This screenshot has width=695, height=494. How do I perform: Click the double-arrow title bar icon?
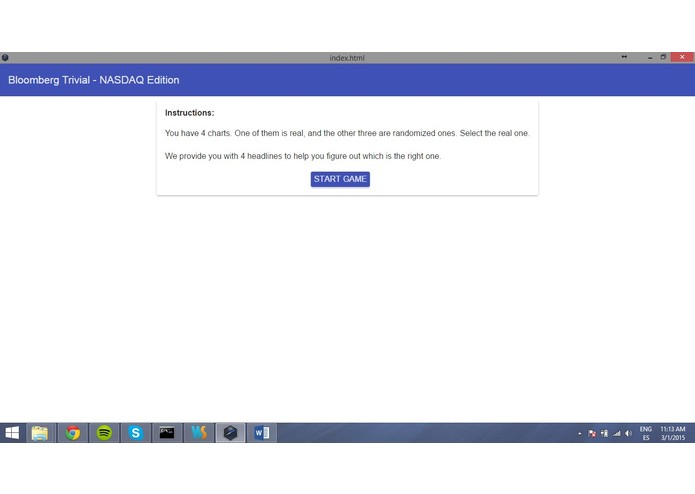(x=624, y=57)
